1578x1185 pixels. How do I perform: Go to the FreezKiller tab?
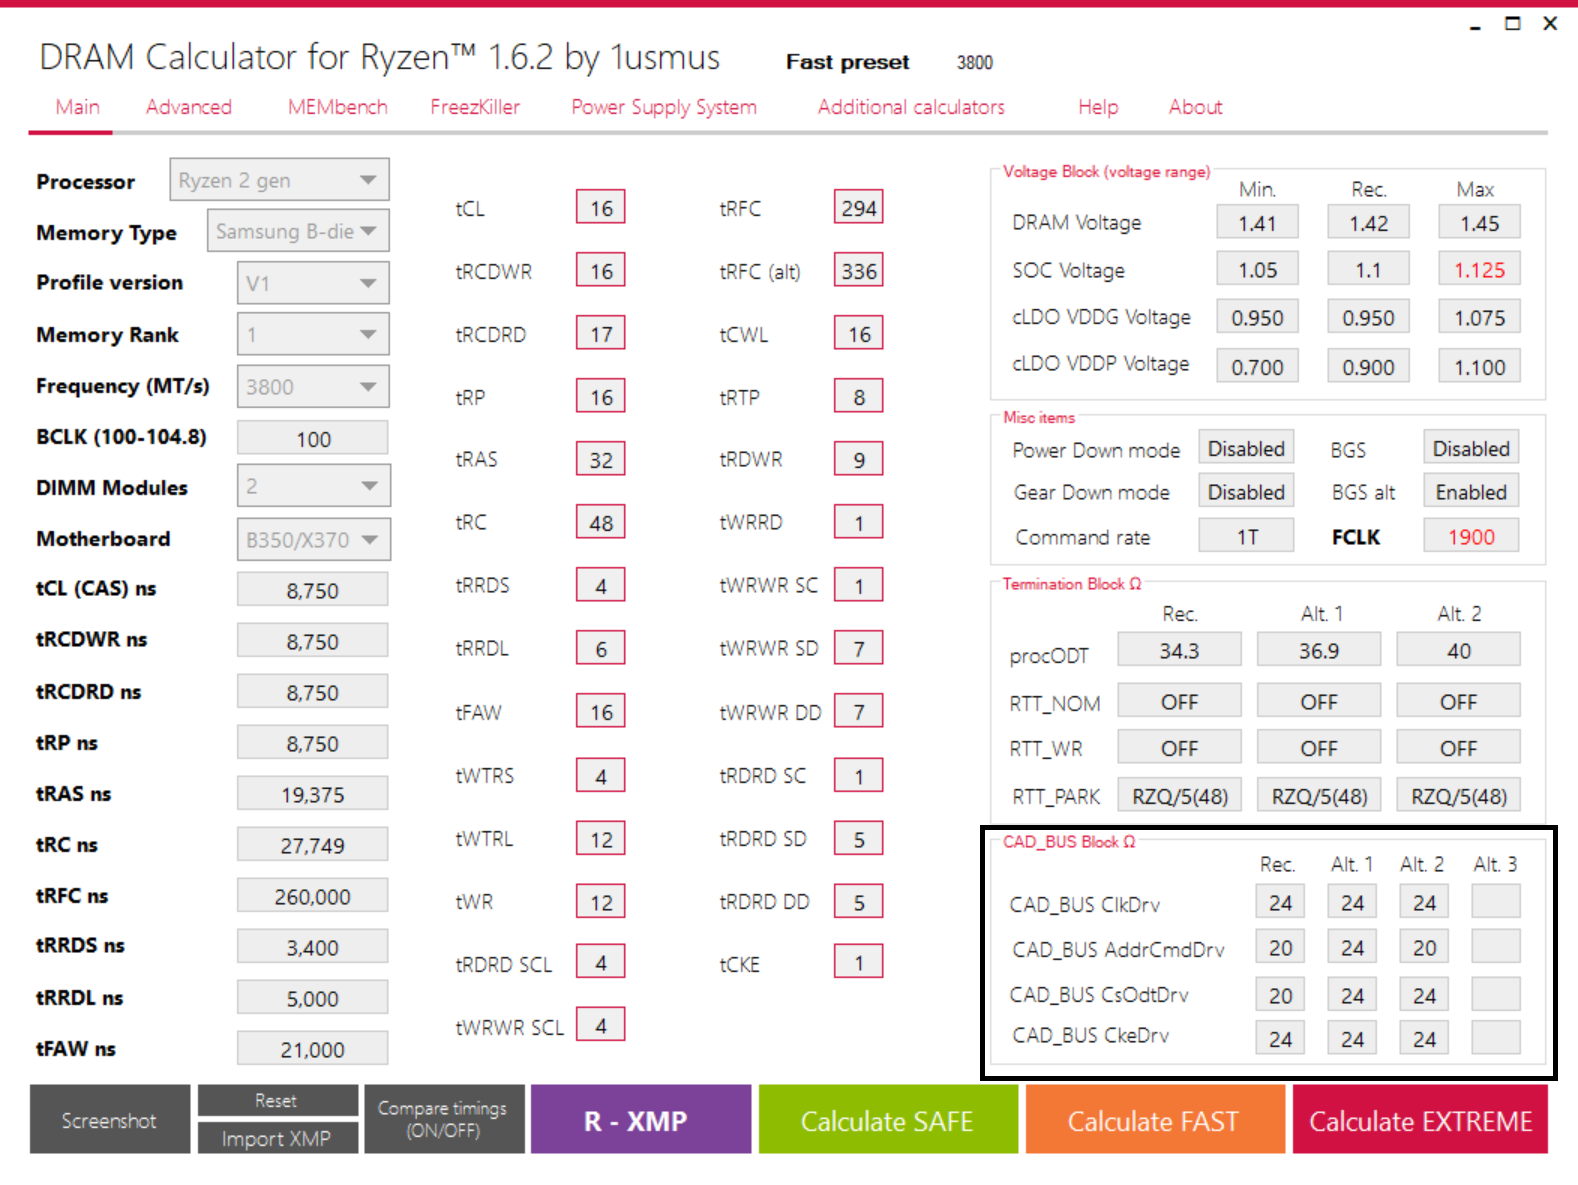[x=475, y=107]
